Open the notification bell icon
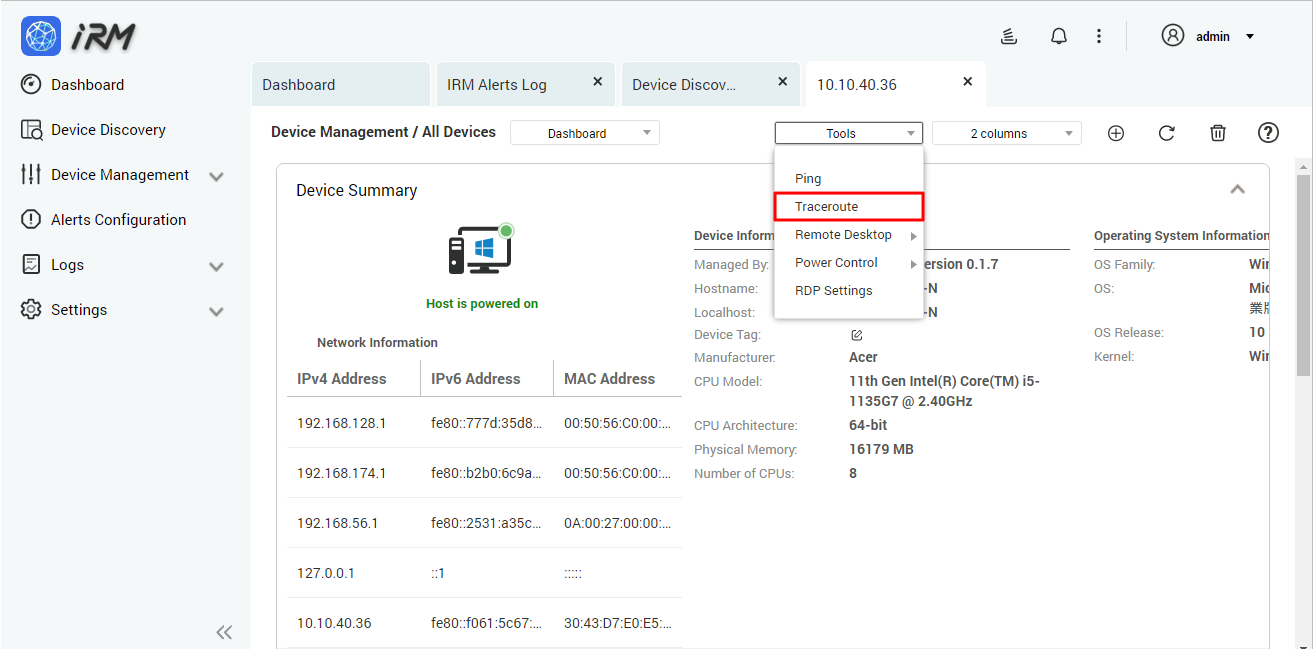 coord(1058,35)
